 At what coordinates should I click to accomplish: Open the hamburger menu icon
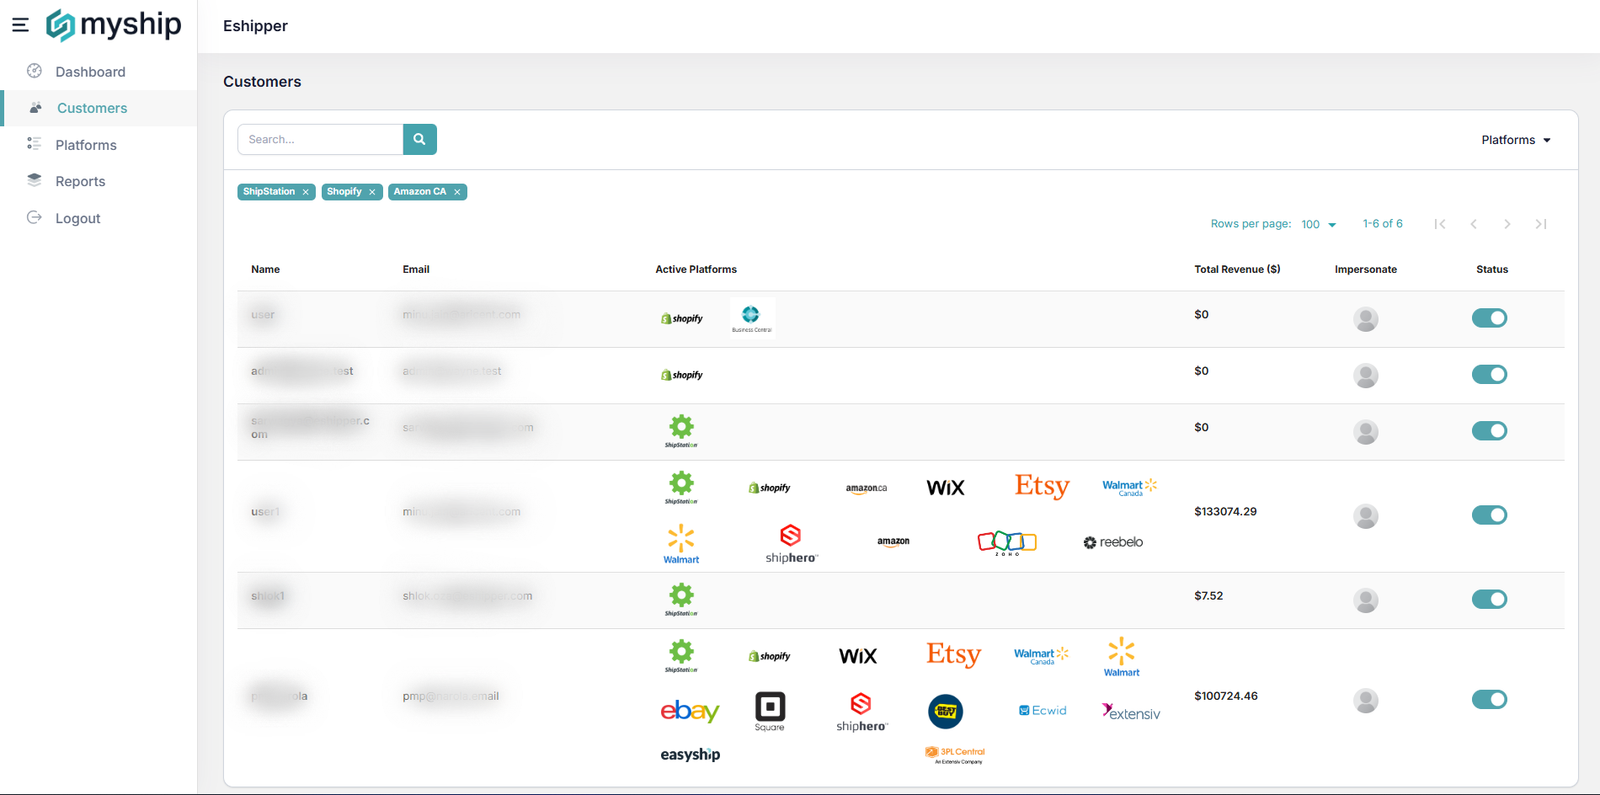[20, 25]
